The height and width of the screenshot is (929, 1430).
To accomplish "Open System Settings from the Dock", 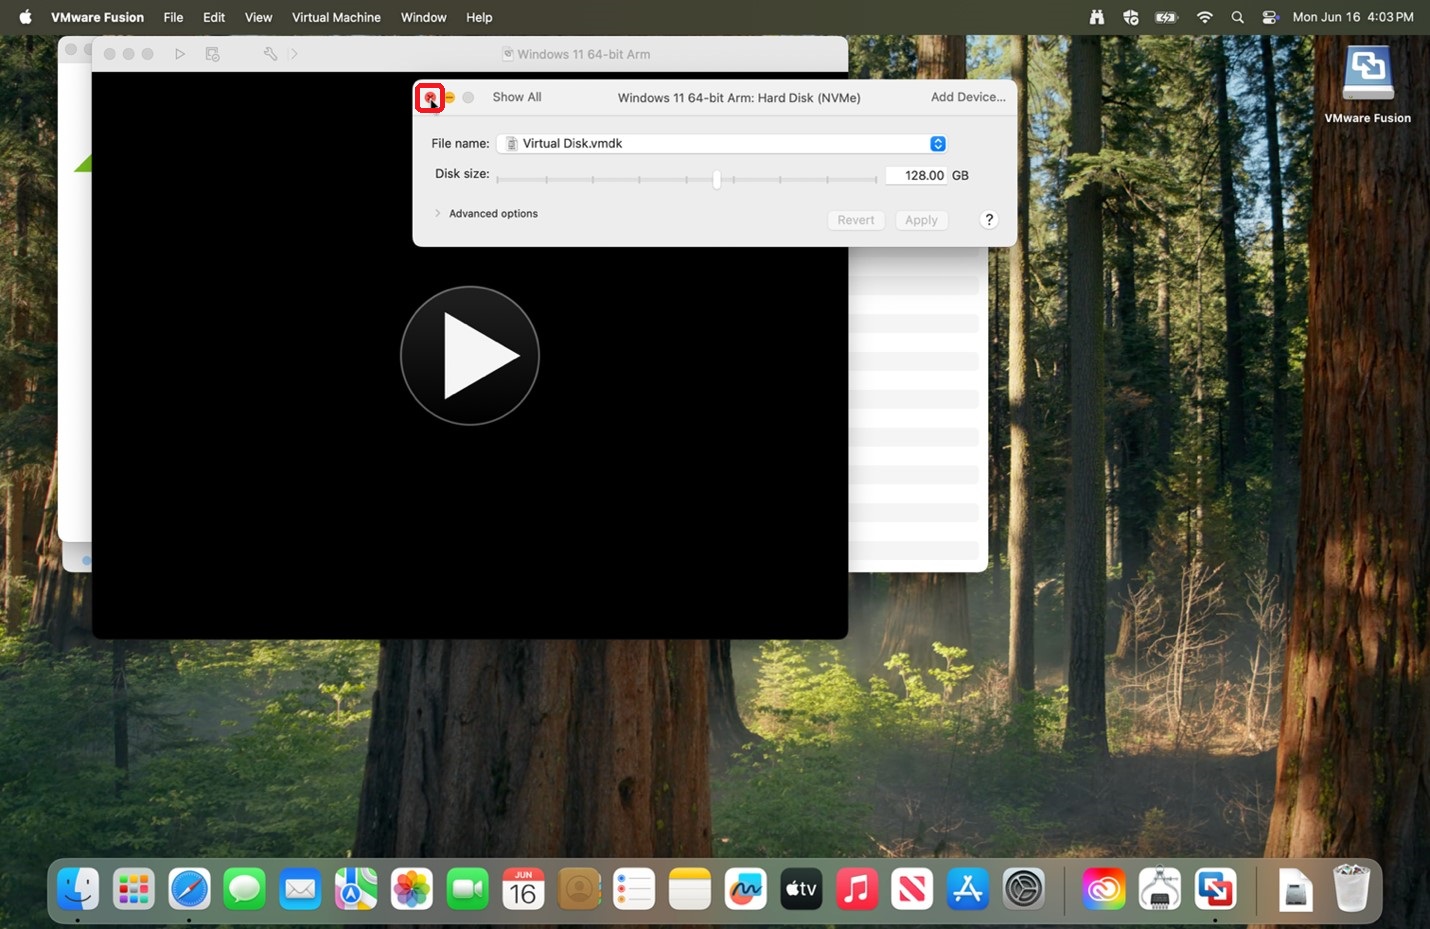I will pos(1024,888).
